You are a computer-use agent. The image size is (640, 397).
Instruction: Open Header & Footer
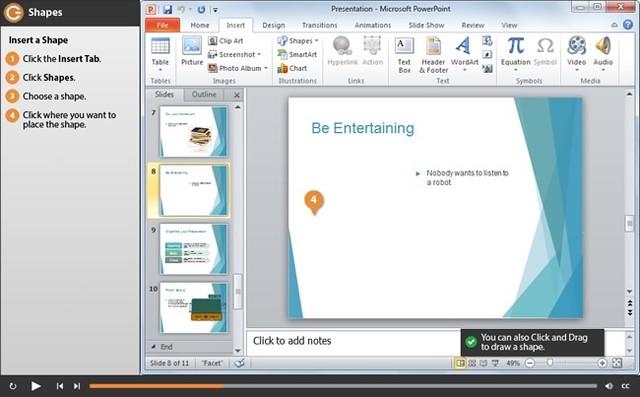coord(433,55)
